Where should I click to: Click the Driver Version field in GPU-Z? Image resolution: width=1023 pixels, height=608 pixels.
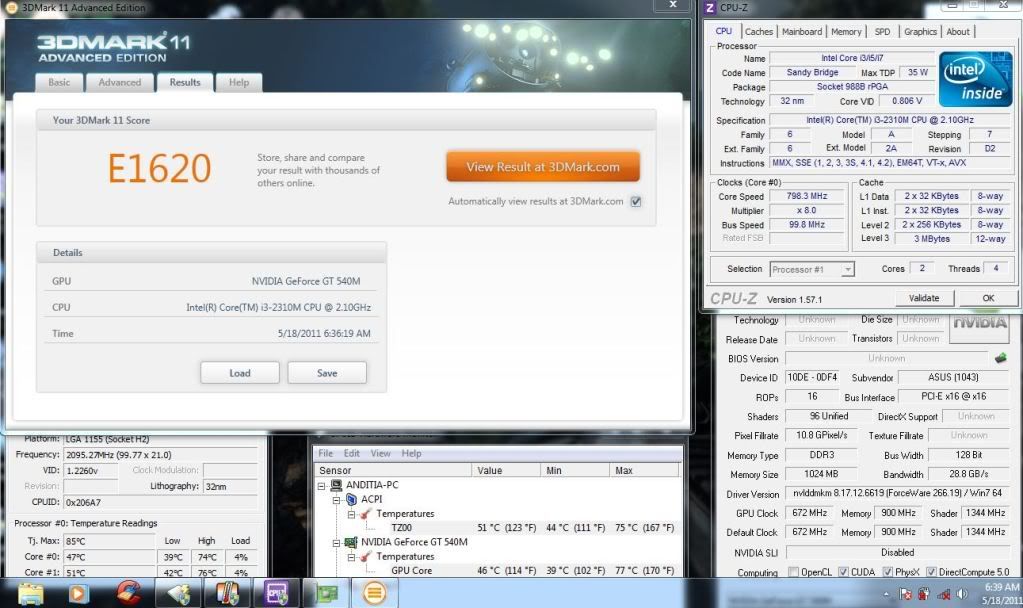tap(898, 494)
